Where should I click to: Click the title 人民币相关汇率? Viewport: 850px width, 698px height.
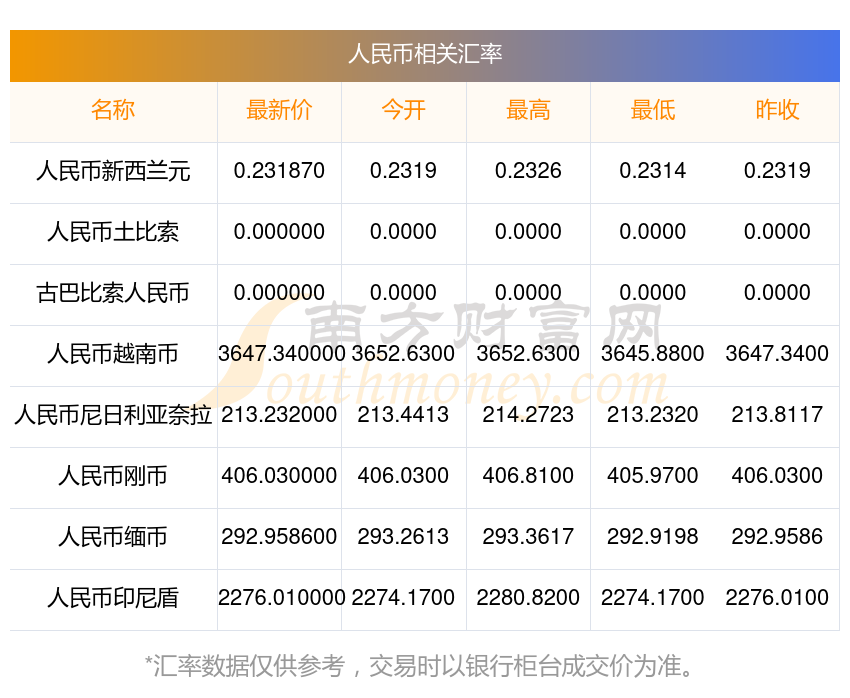tap(425, 54)
